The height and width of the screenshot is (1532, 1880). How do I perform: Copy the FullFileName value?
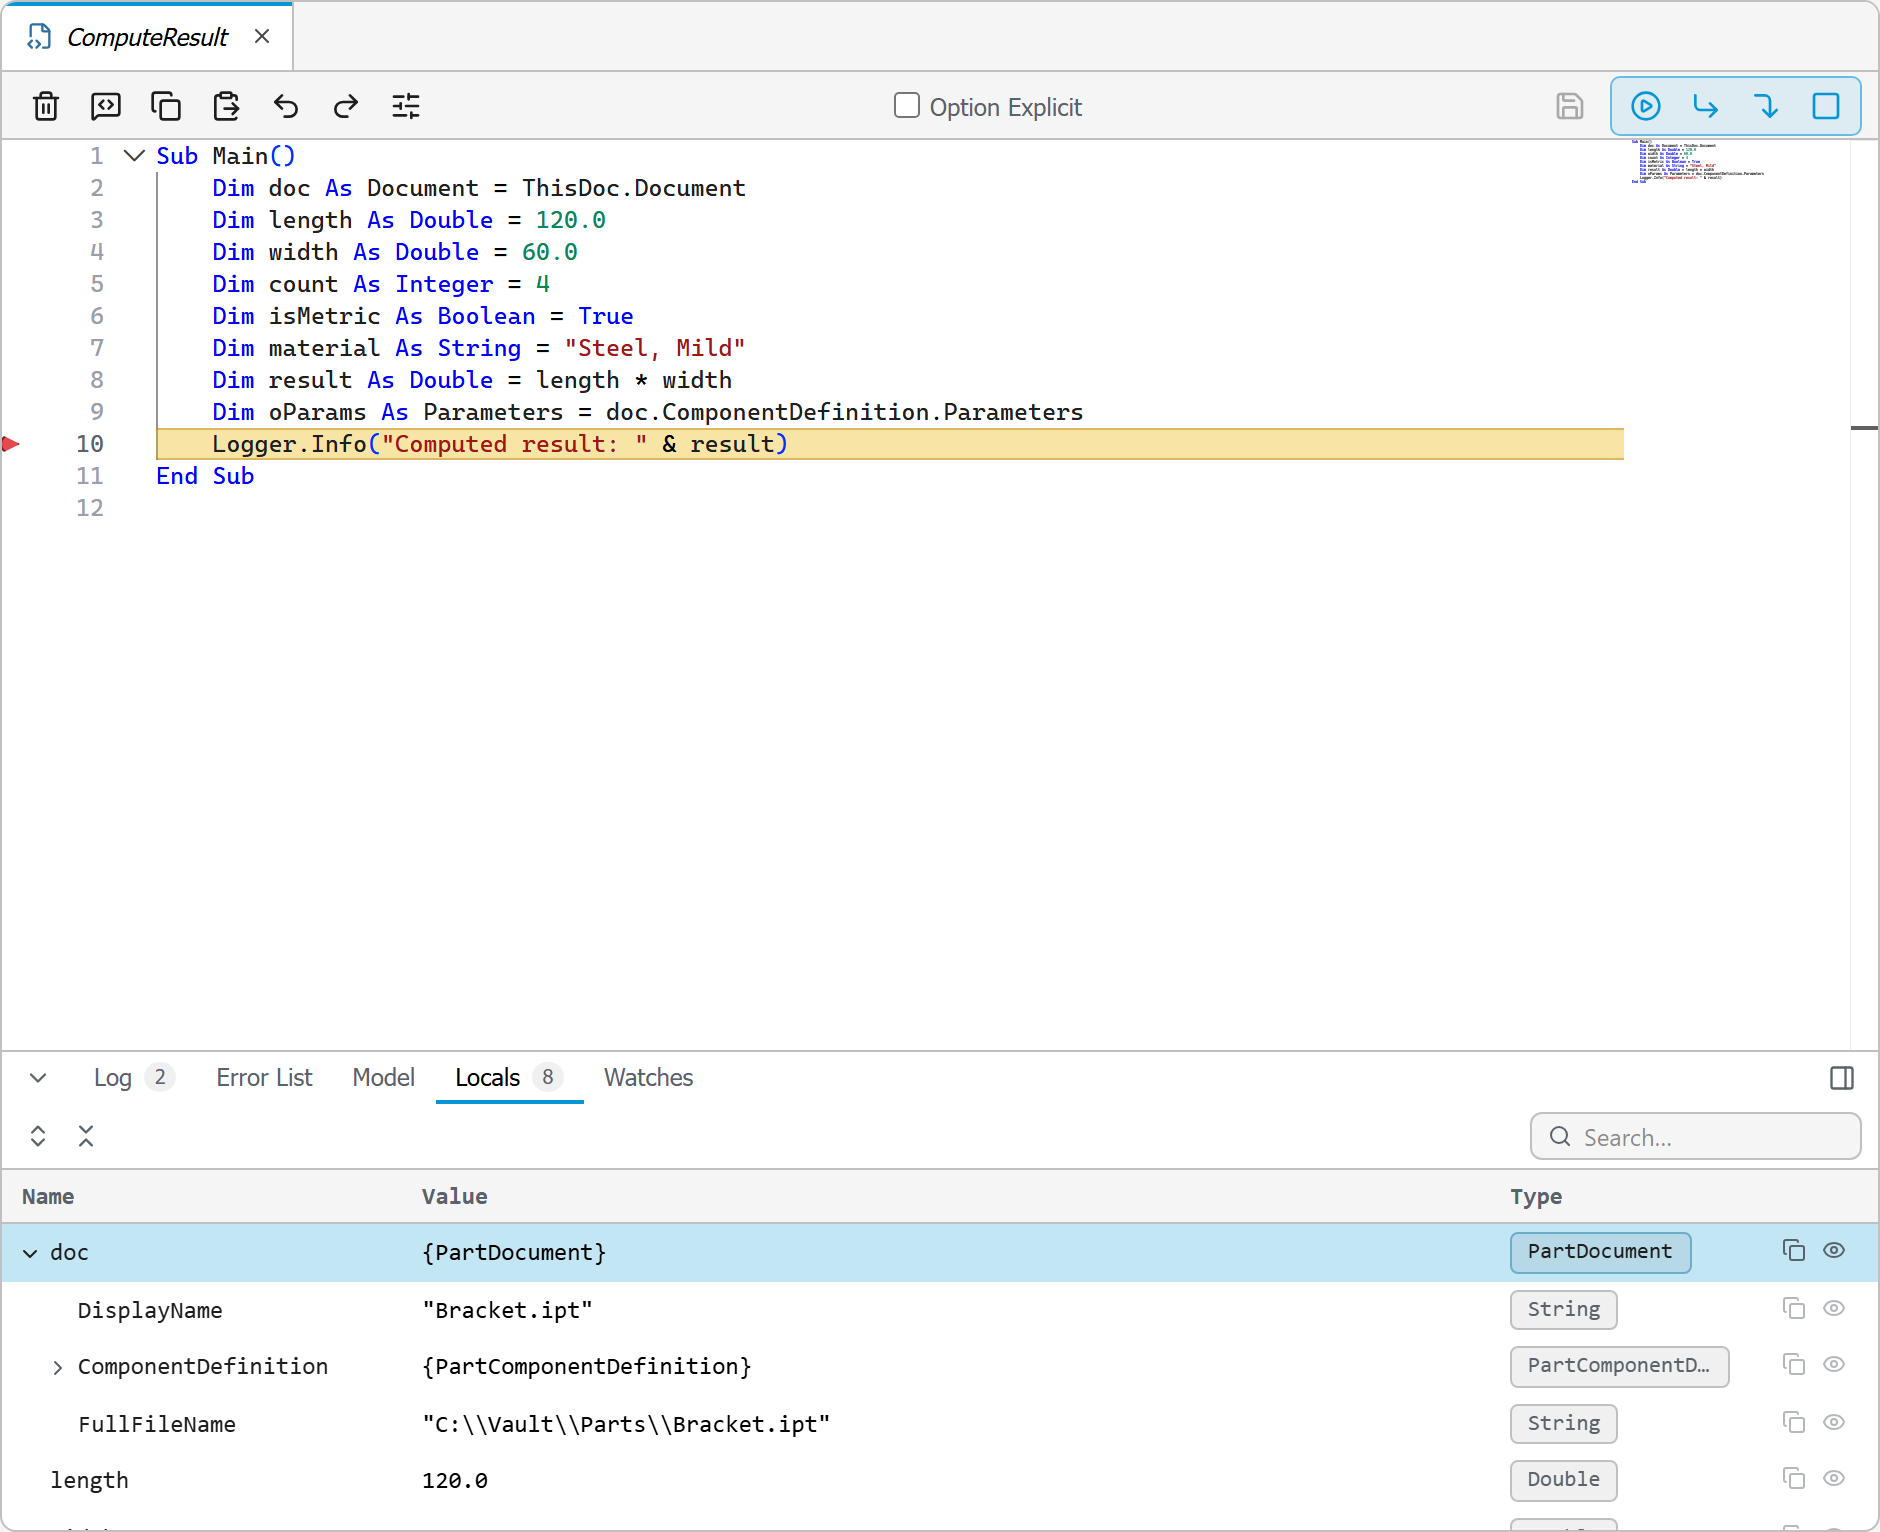(1794, 1423)
